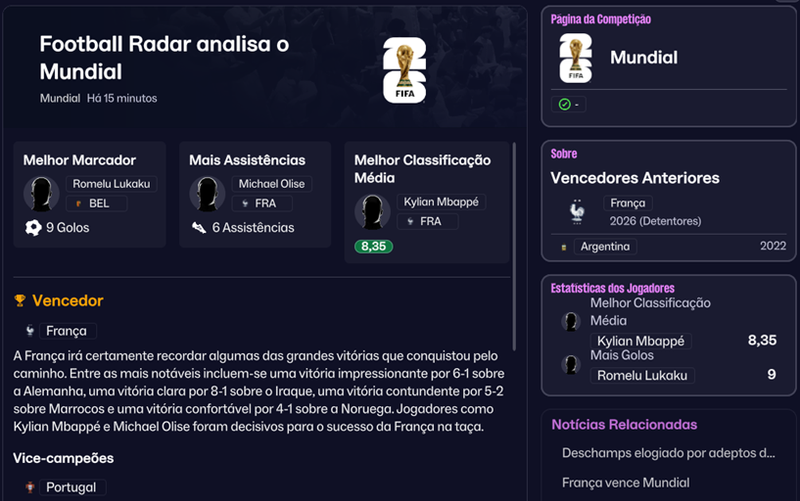The image size is (800, 501).
Task: Open the Romelu Lukaku name tag under Melhor Marcador
Action: tap(111, 184)
